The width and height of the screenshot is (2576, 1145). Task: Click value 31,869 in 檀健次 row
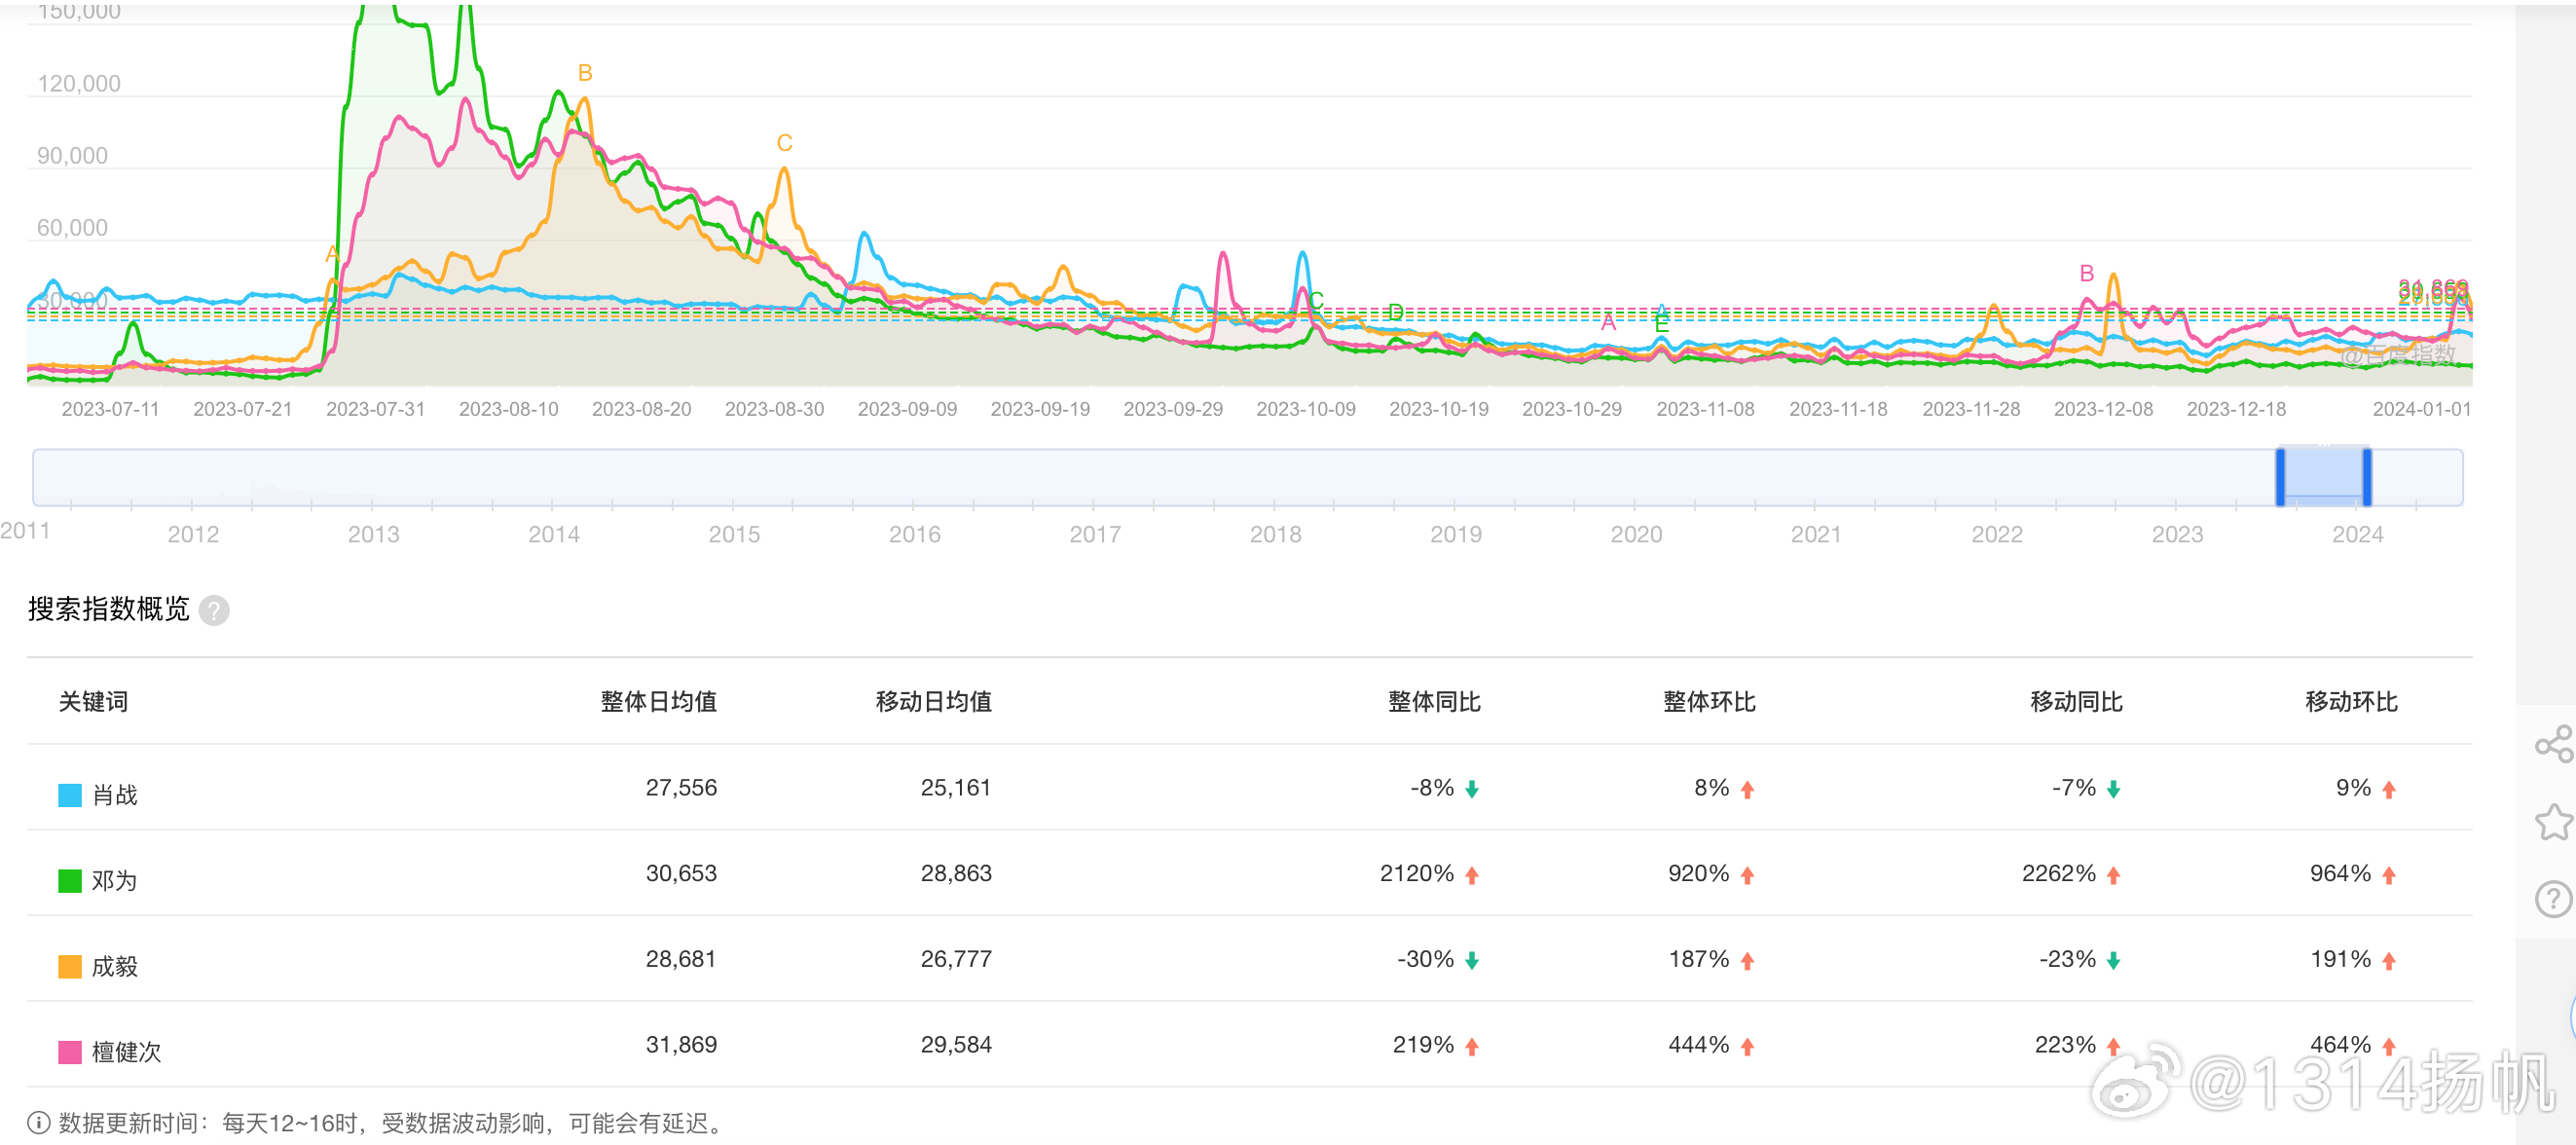point(681,1045)
